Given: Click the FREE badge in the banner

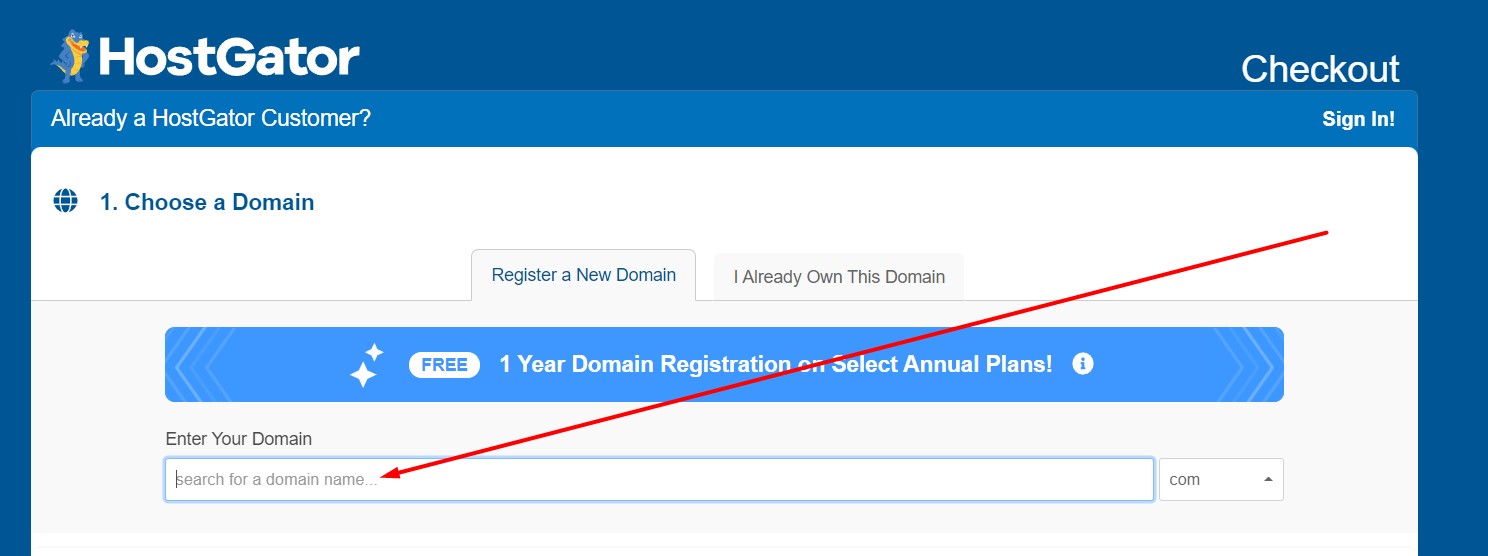Looking at the screenshot, I should (445, 365).
